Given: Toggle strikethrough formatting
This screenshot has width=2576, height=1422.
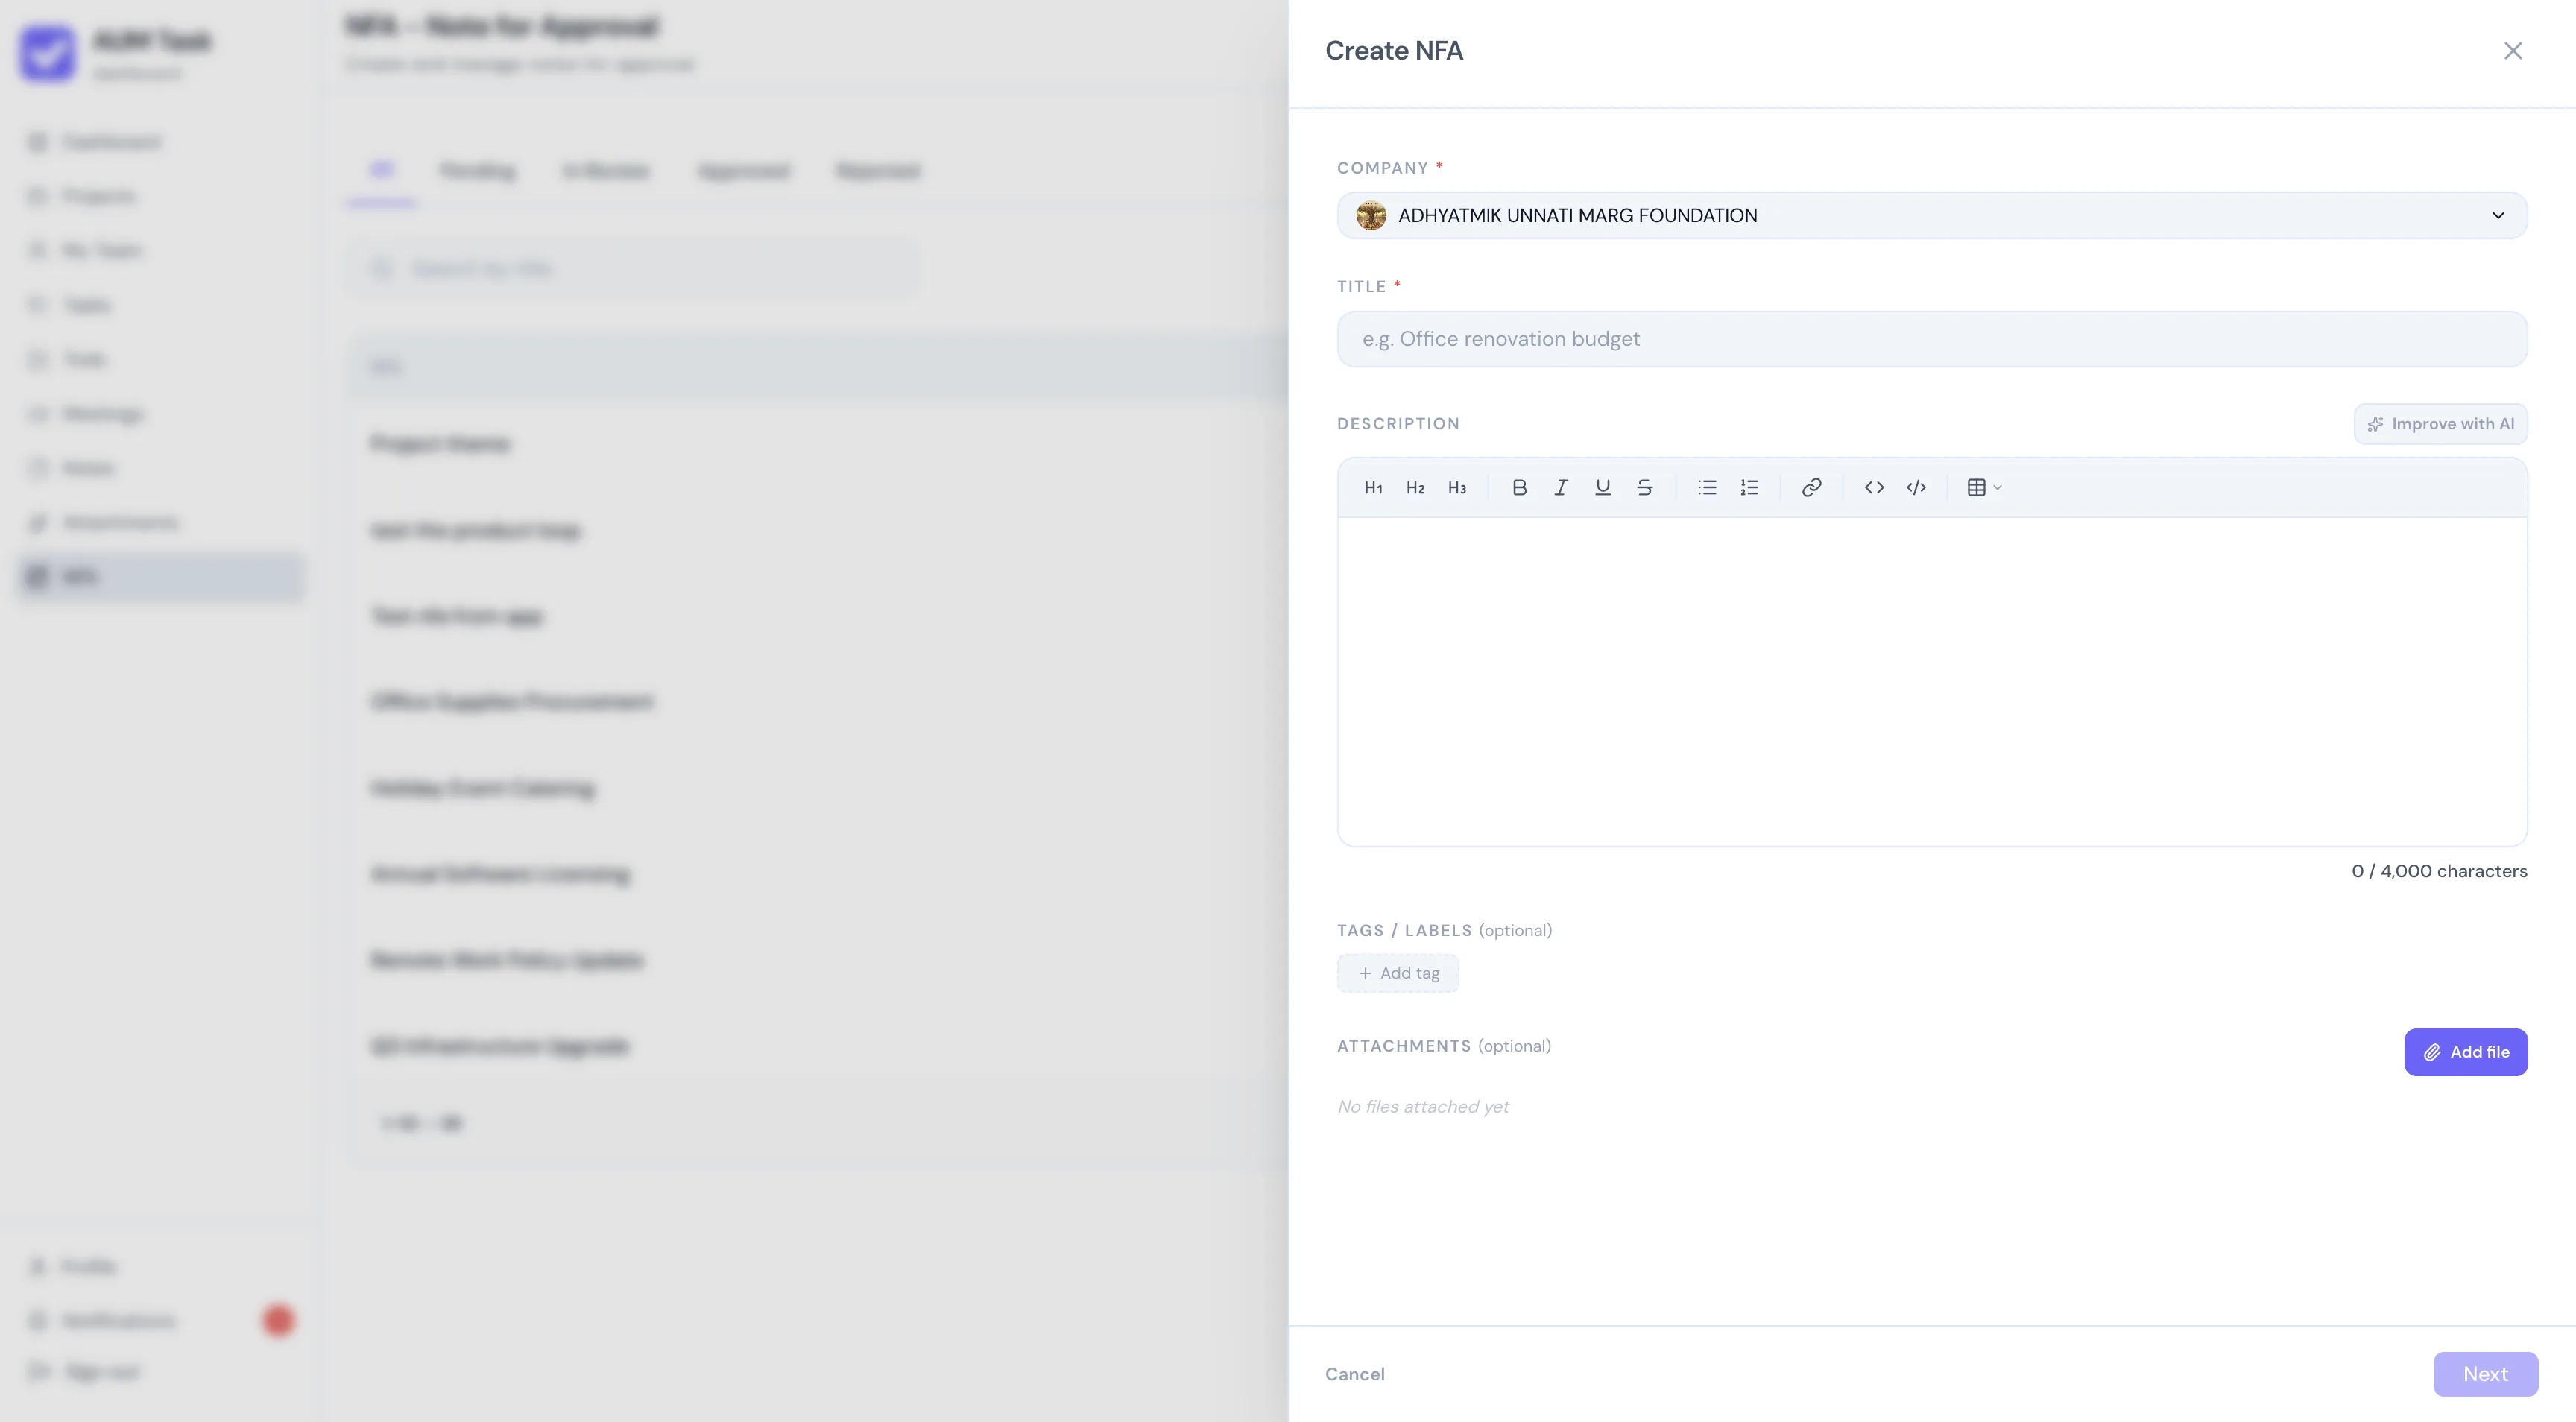Looking at the screenshot, I should 1645,488.
